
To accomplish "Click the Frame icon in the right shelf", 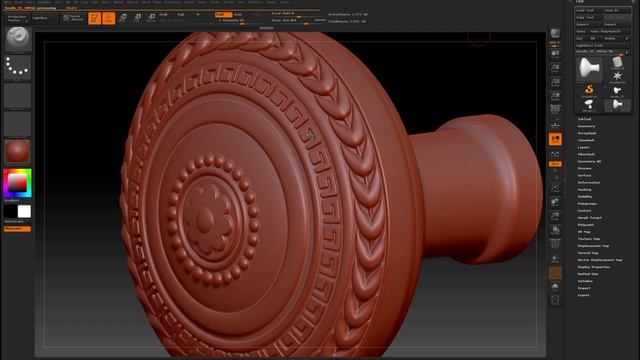I will [555, 188].
